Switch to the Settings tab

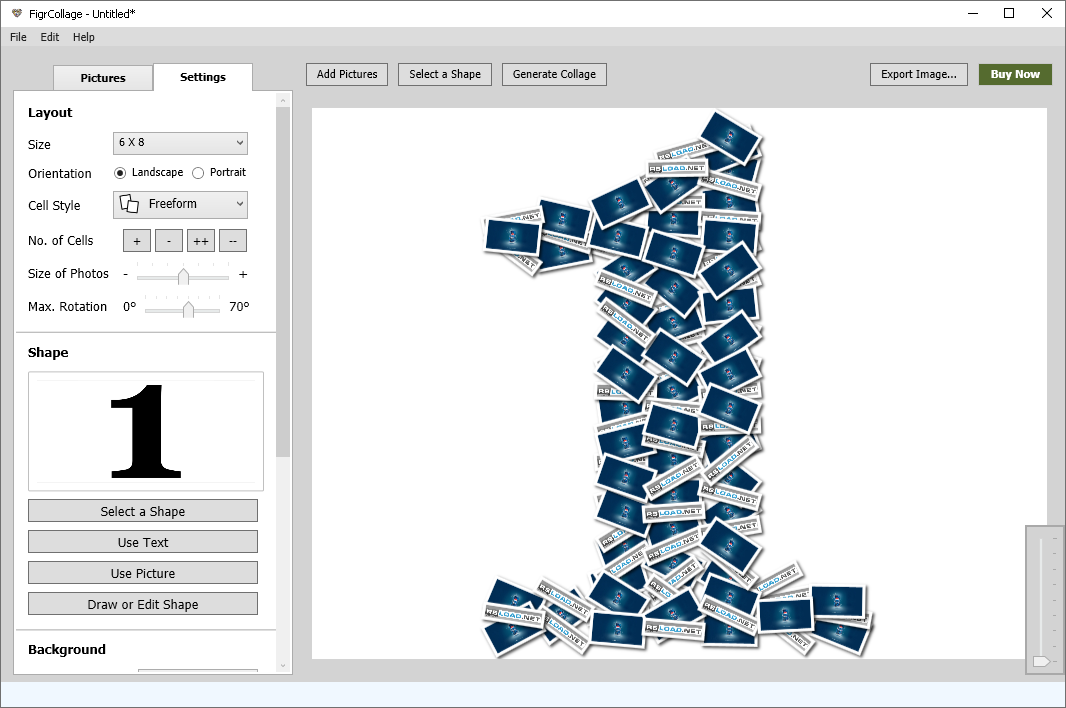tap(203, 77)
